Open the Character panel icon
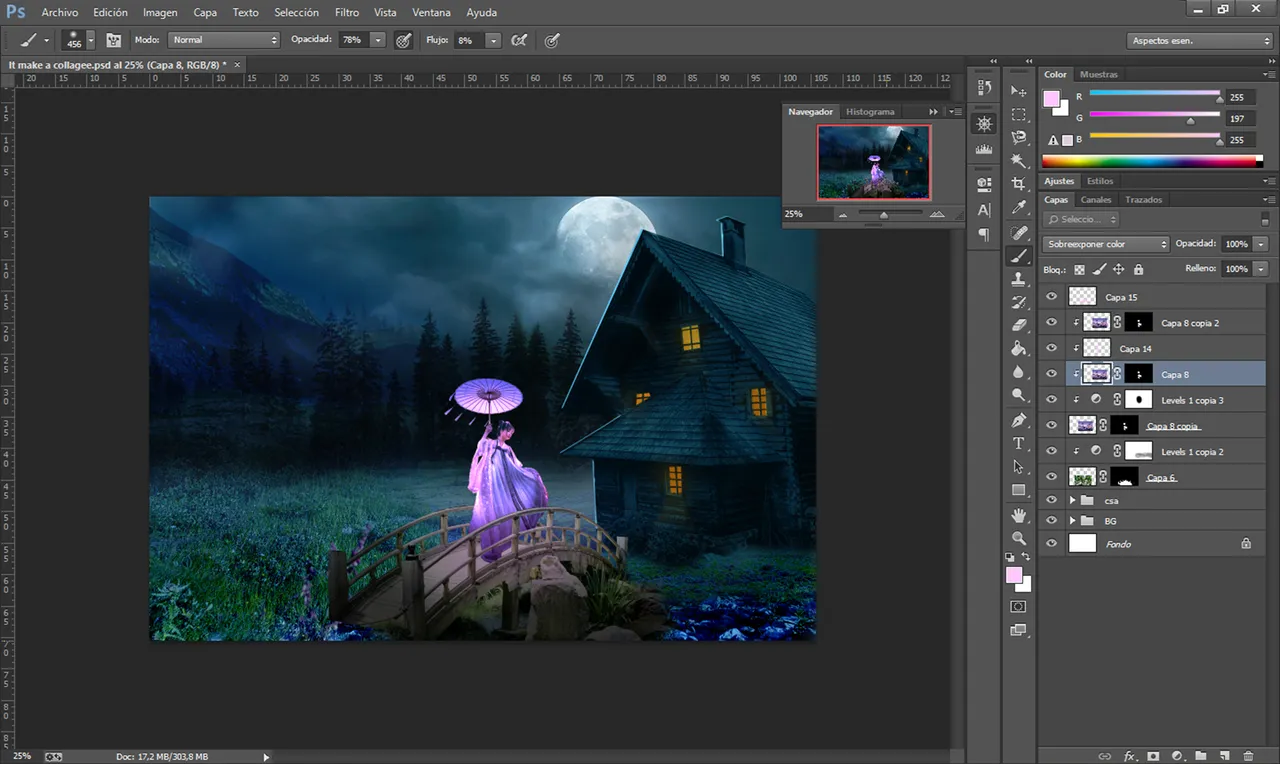The image size is (1280, 764). pos(984,210)
